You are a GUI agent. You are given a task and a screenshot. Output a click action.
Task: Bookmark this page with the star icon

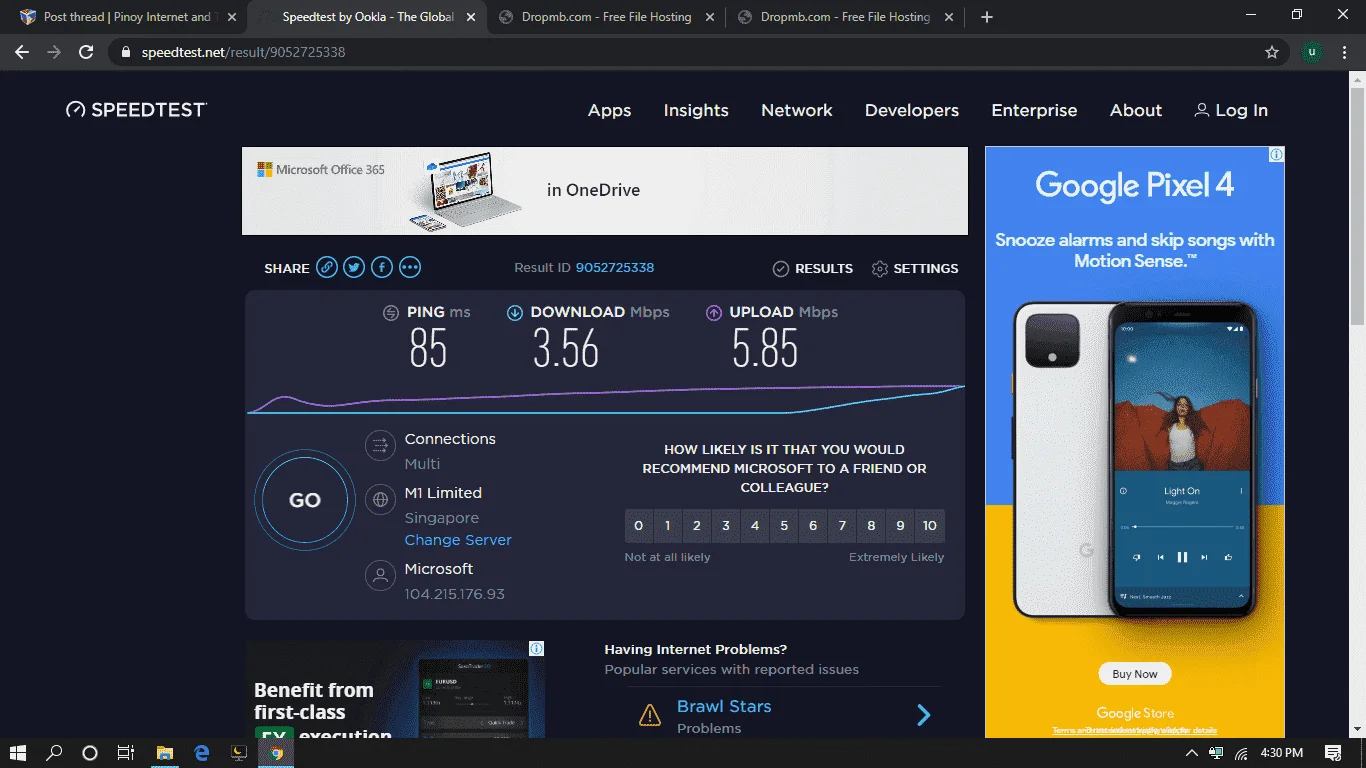(x=1272, y=52)
